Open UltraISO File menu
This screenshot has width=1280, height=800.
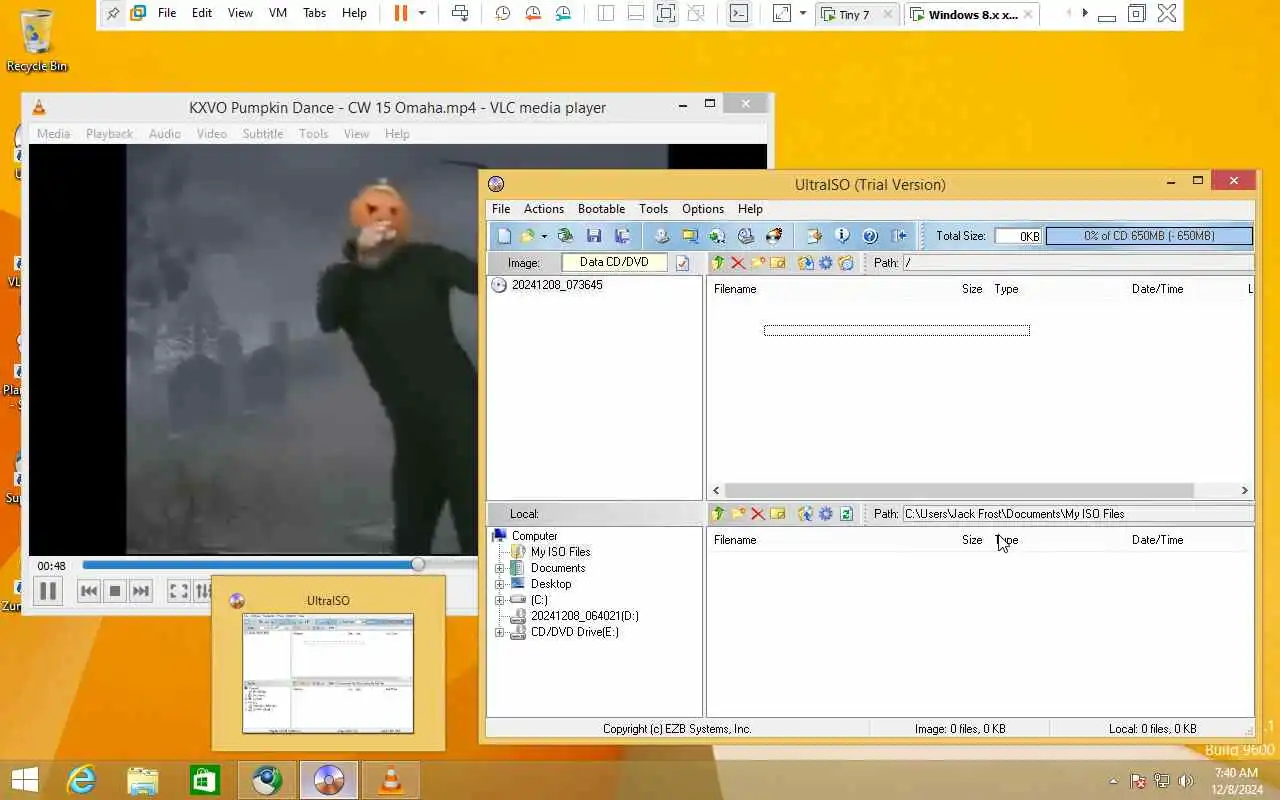pyautogui.click(x=501, y=209)
